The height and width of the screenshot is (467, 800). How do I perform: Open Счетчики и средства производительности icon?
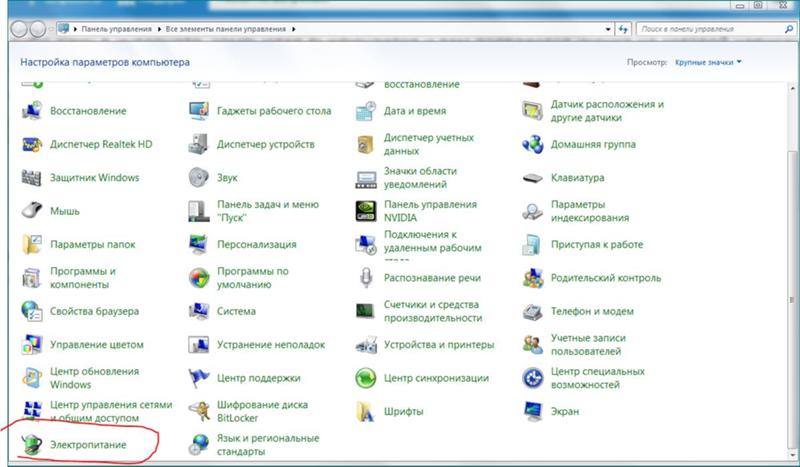[365, 311]
